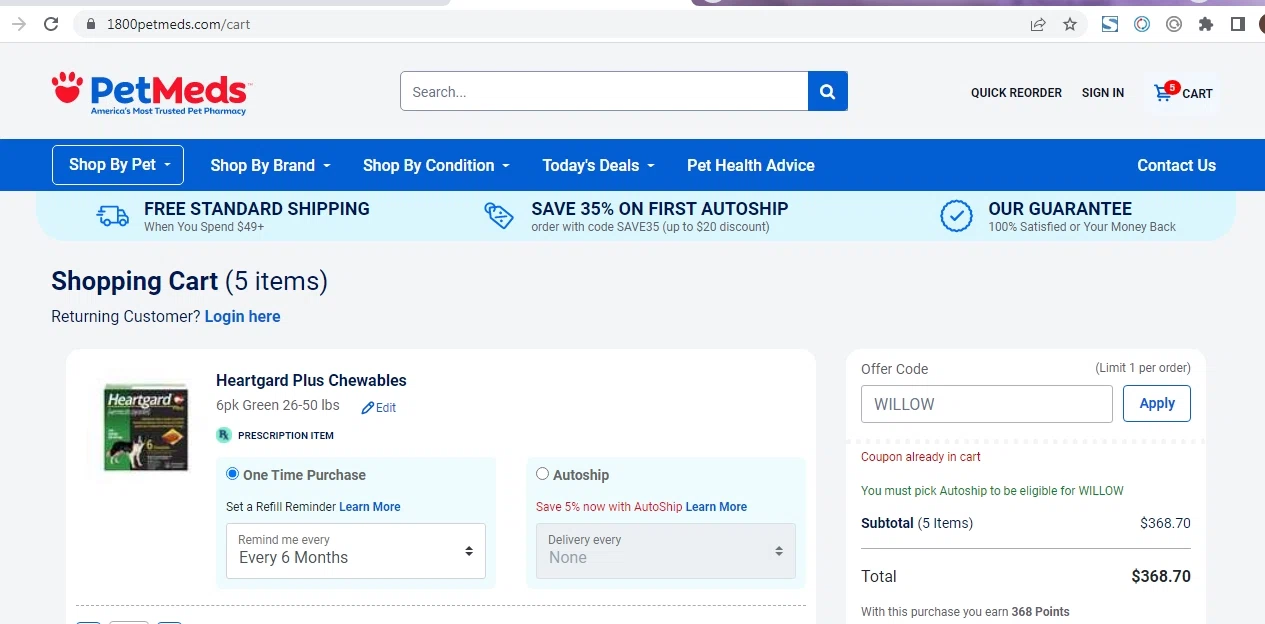Click the browser forward arrow
The height and width of the screenshot is (624, 1265).
coord(18,24)
